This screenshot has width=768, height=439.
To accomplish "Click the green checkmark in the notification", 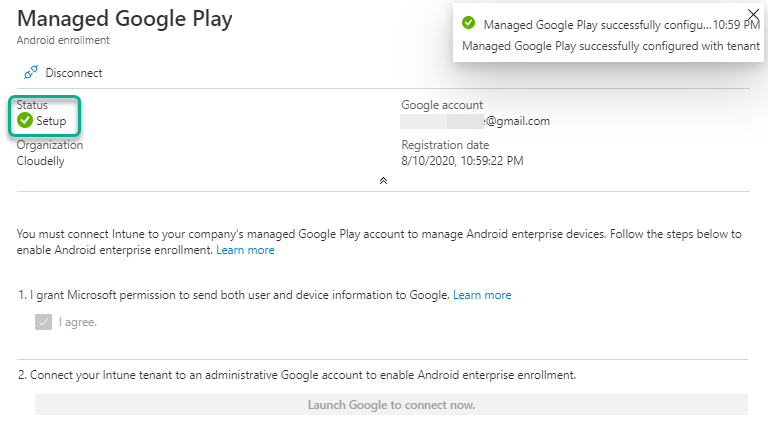I will (x=468, y=24).
